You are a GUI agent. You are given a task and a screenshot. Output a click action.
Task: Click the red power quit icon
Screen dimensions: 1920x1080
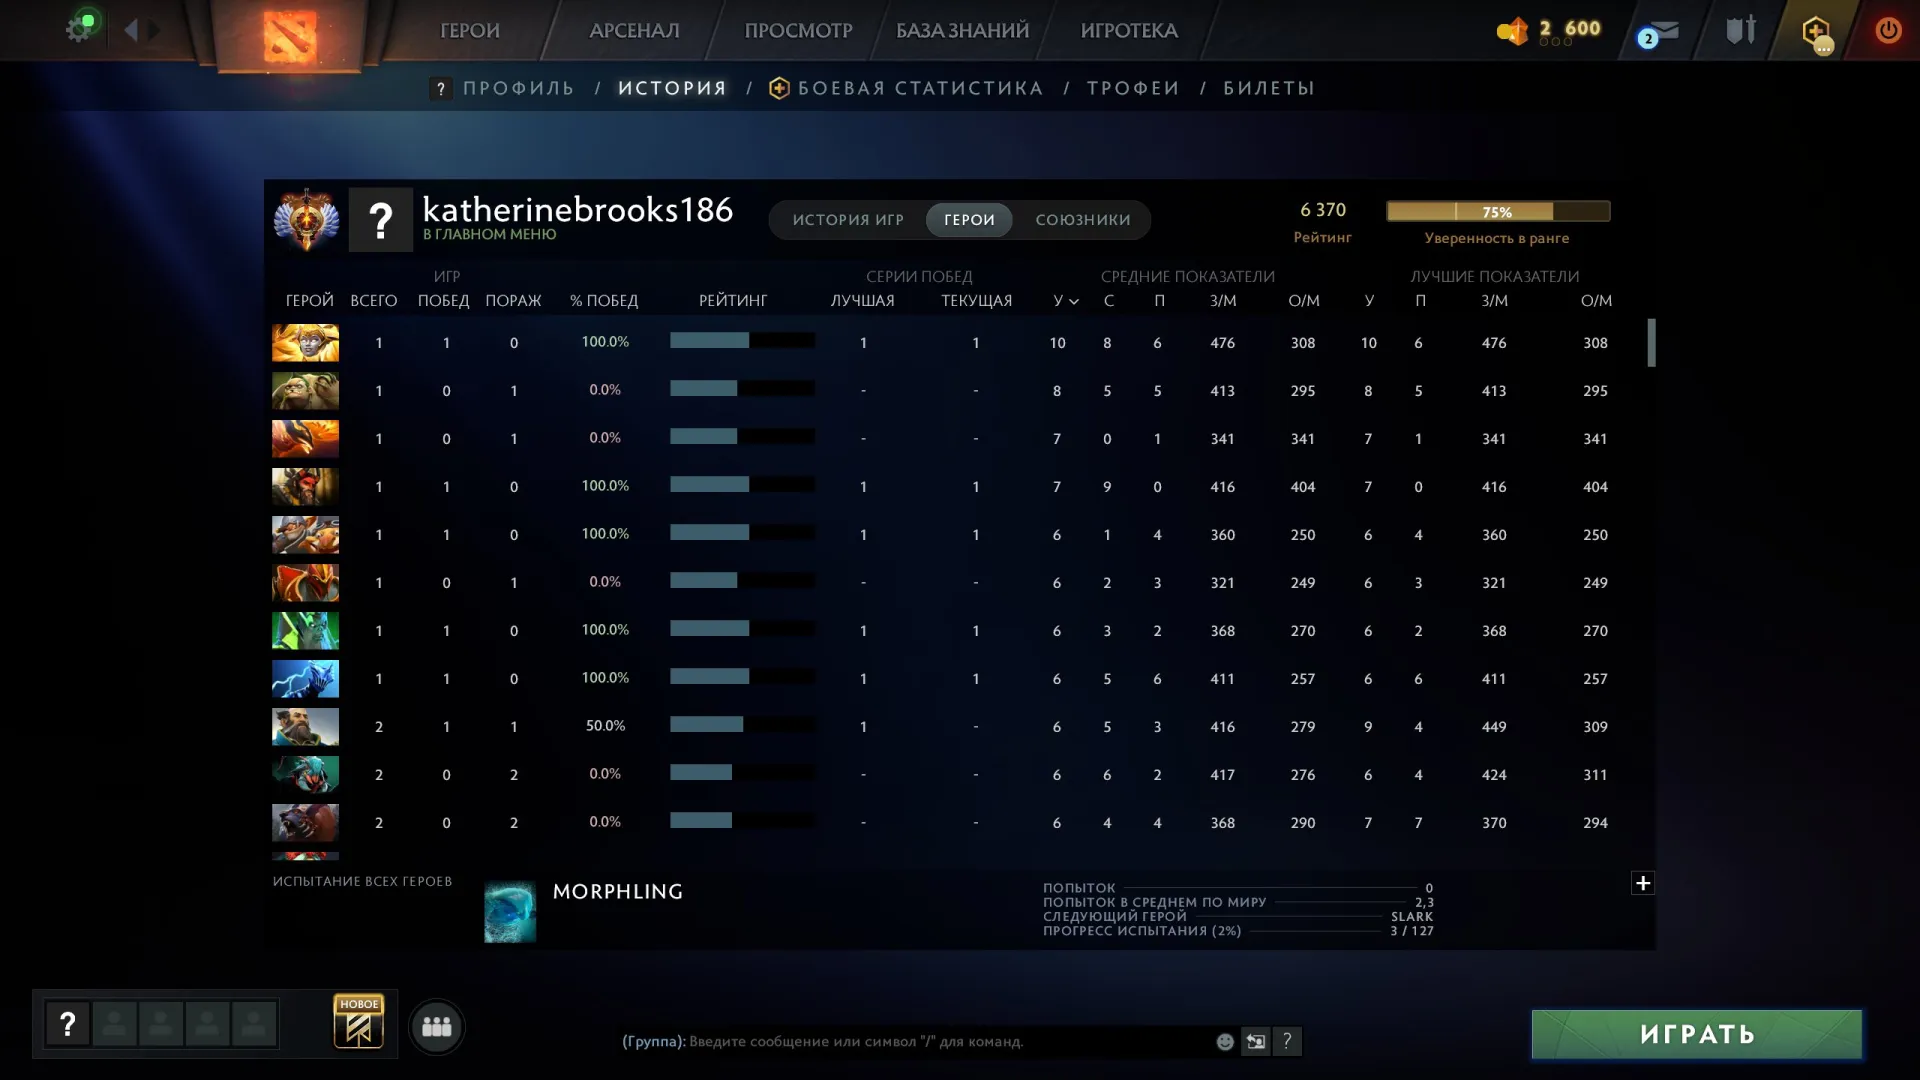click(x=1888, y=30)
